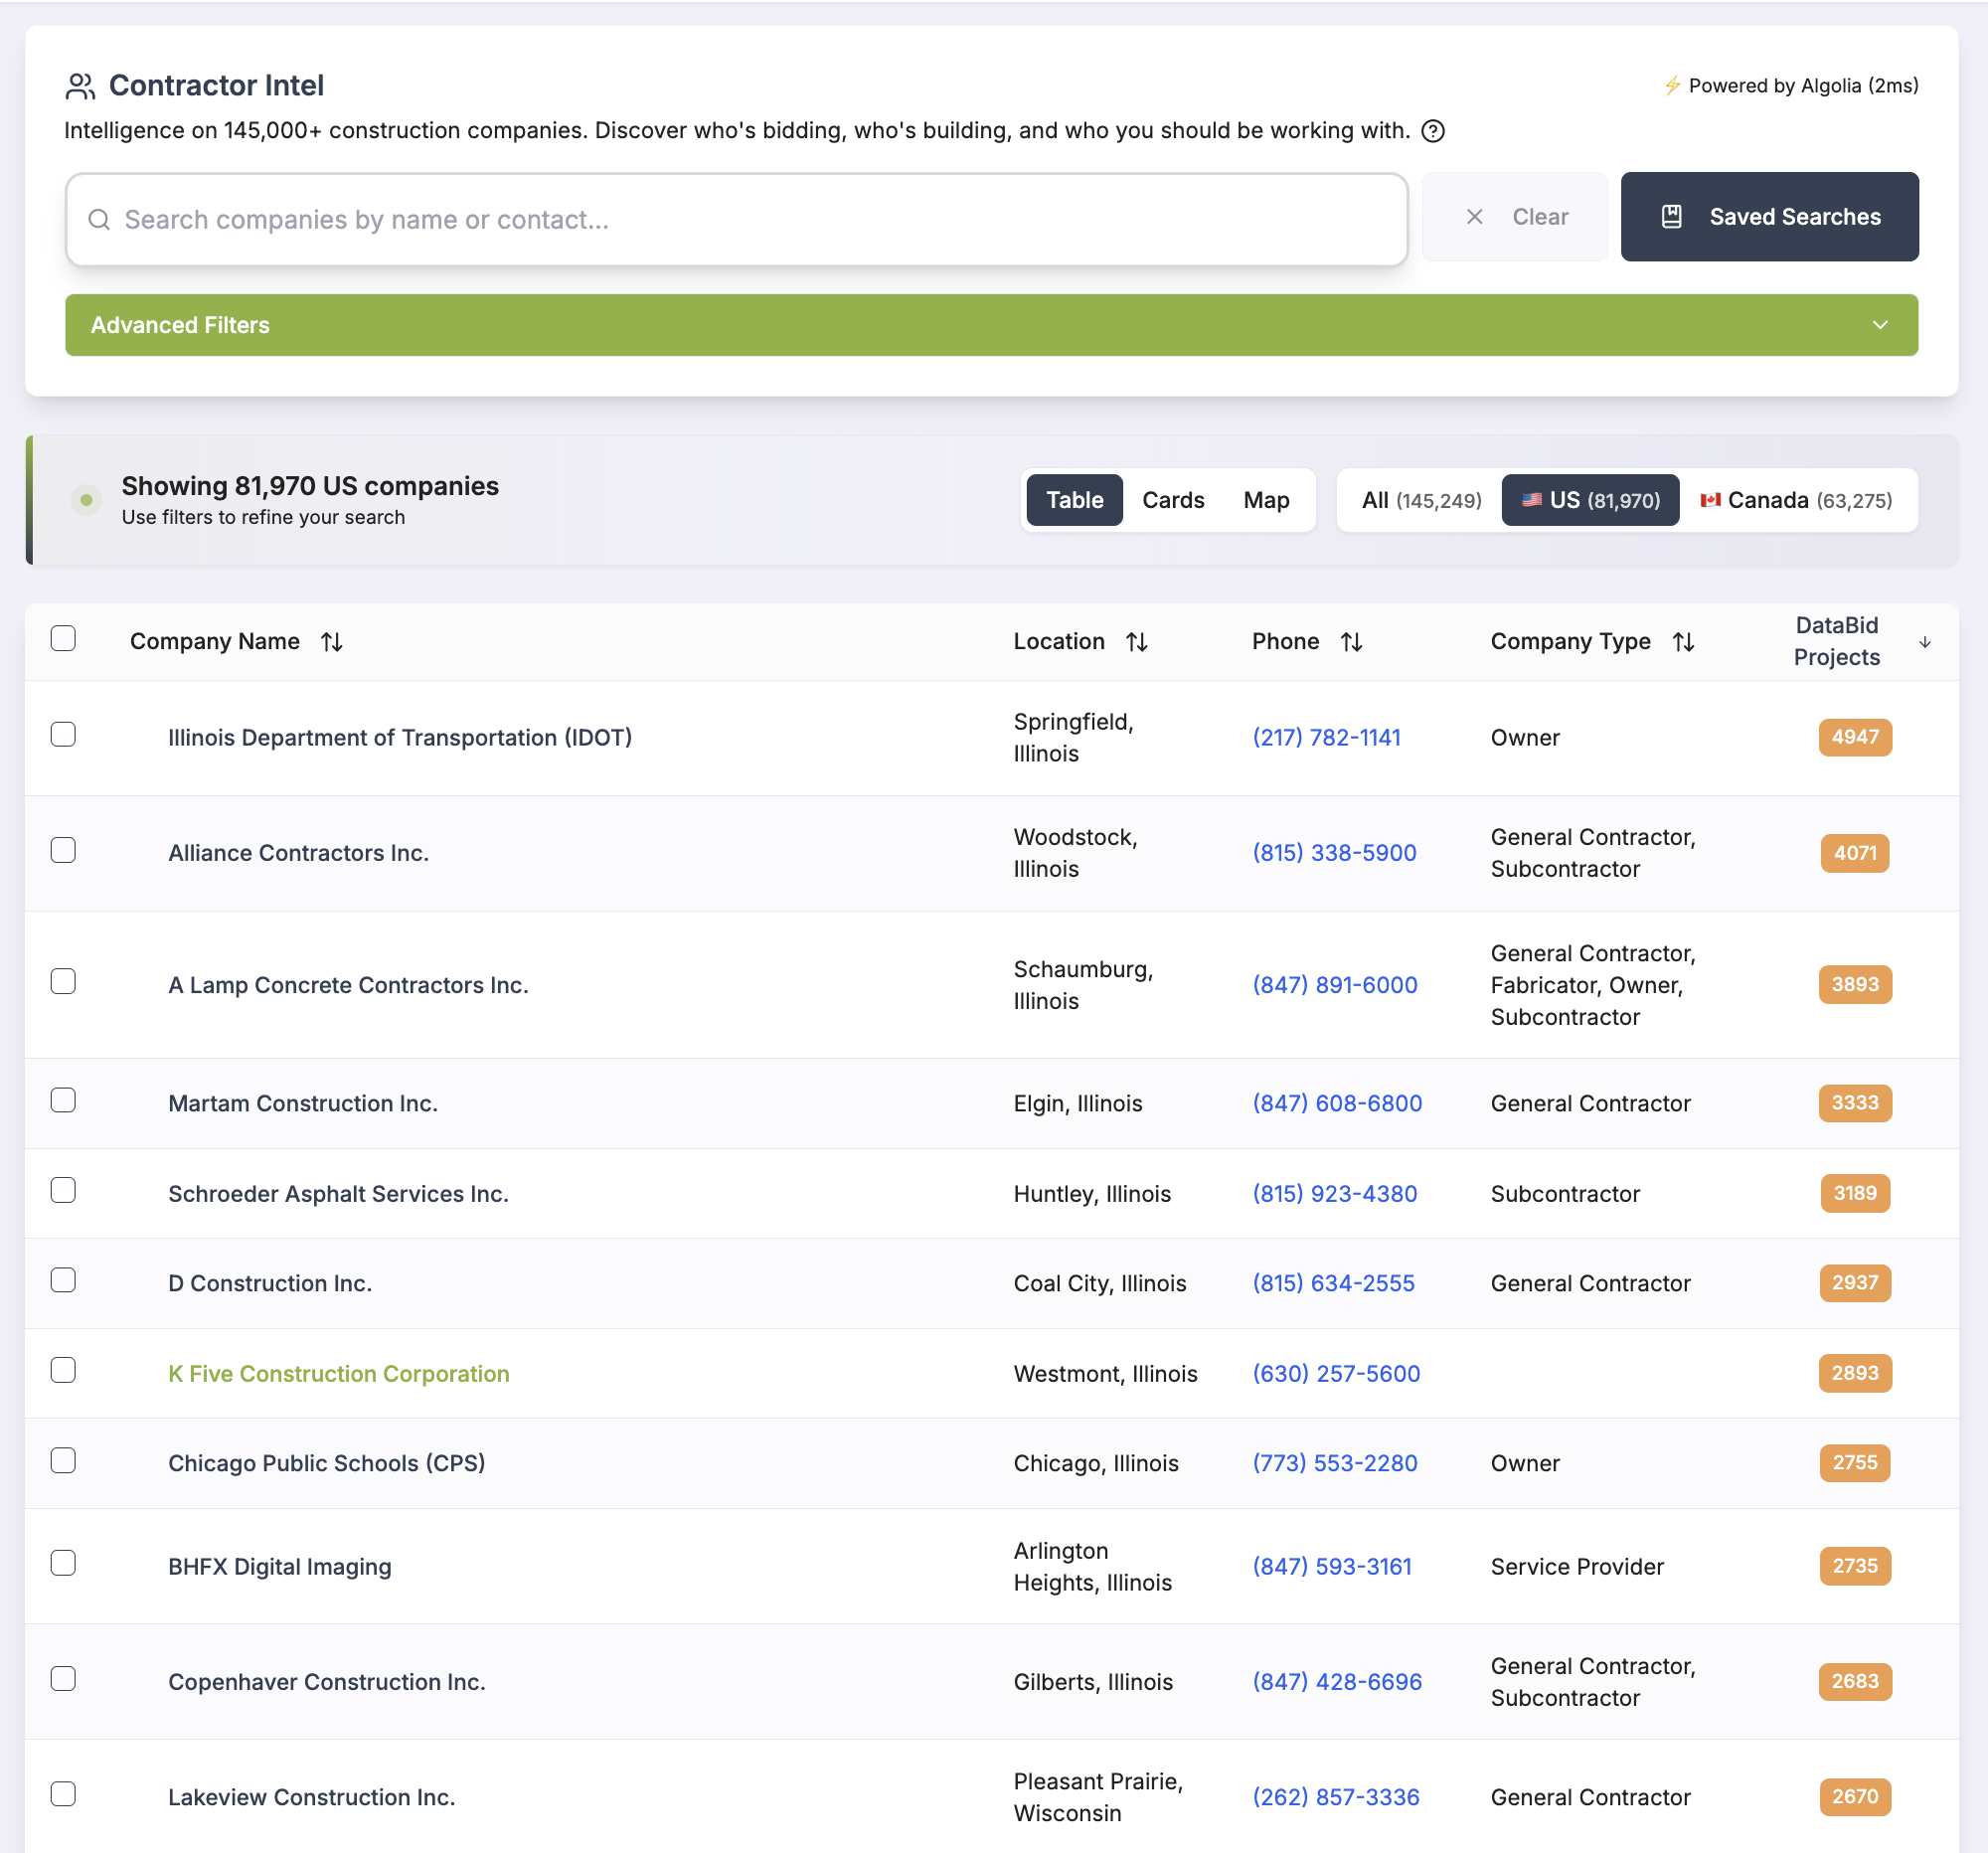Click Copenhaver Construction Inc. name
This screenshot has height=1853, width=1988.
[x=327, y=1682]
